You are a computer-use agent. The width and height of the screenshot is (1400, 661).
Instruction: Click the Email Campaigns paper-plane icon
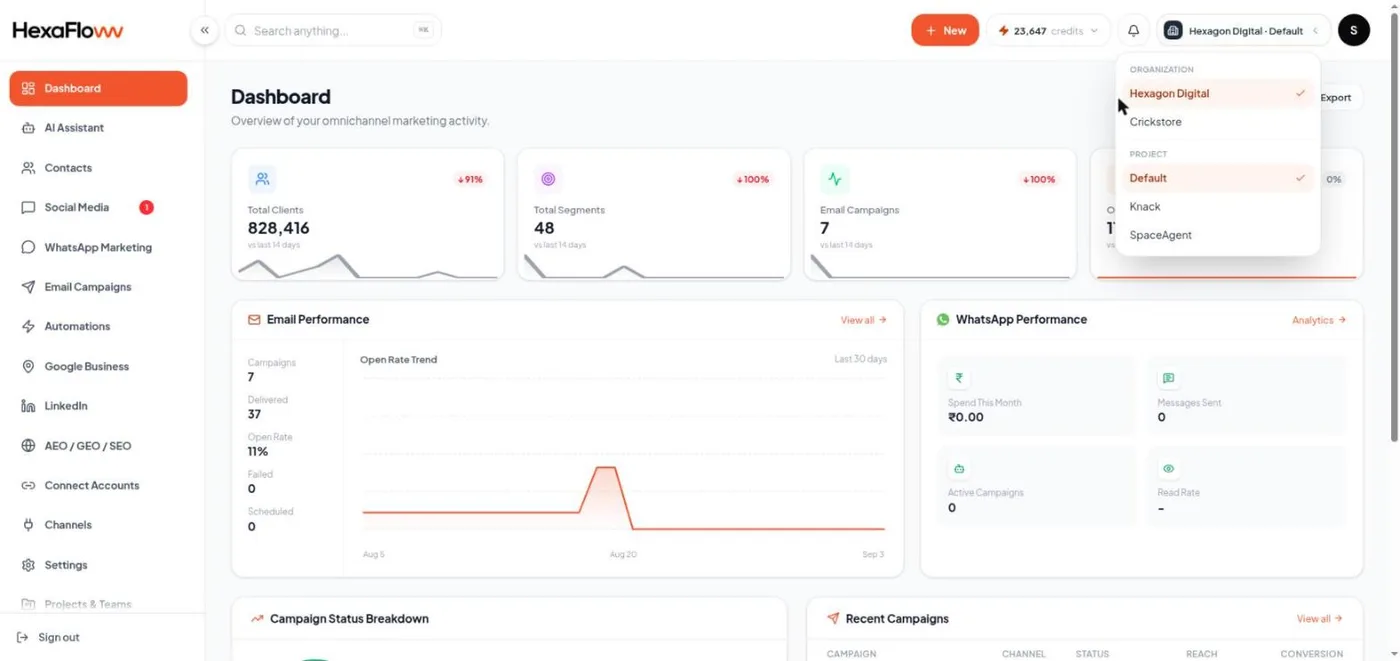click(x=28, y=287)
